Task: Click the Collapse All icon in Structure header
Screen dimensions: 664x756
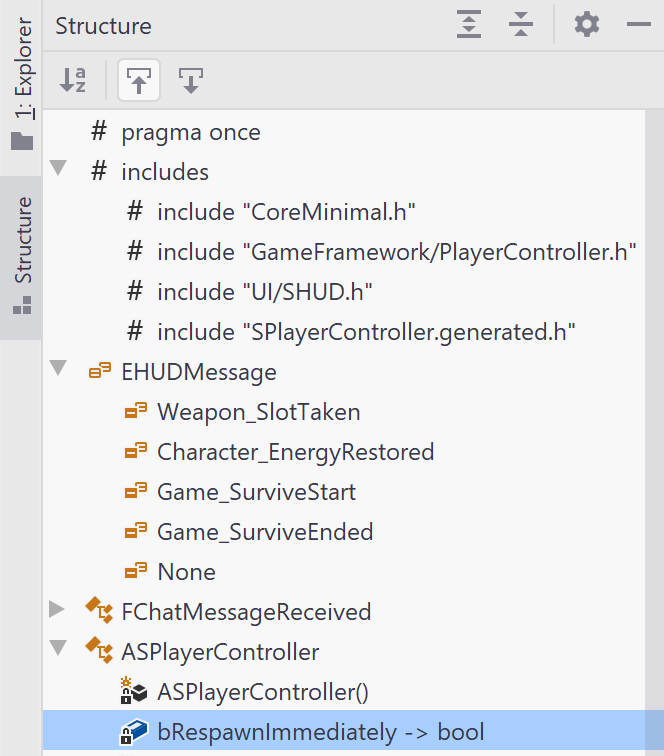Action: point(520,26)
